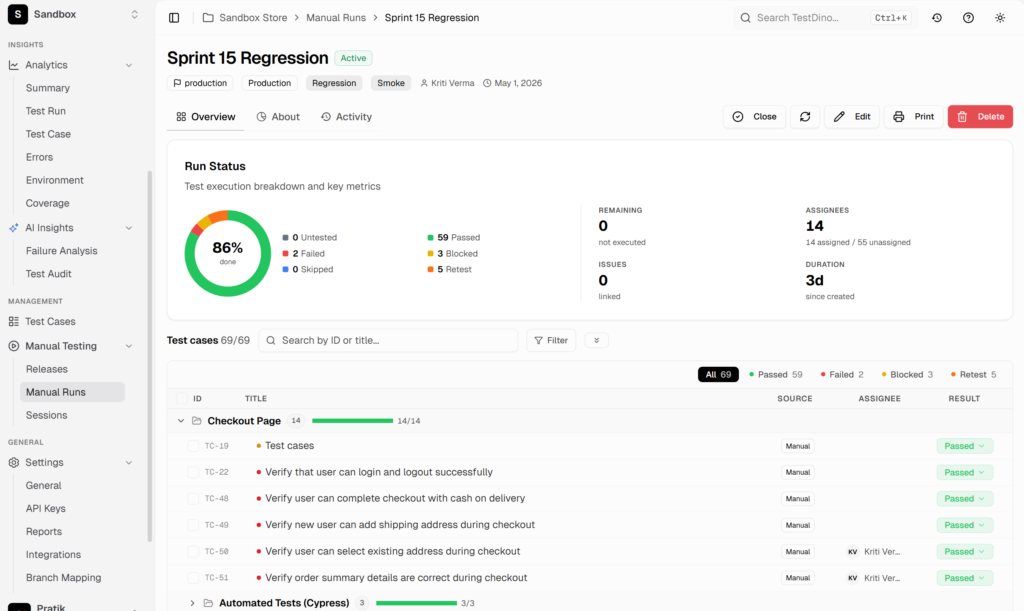Open Sessions in sidebar
The height and width of the screenshot is (611, 1024).
[x=46, y=415]
